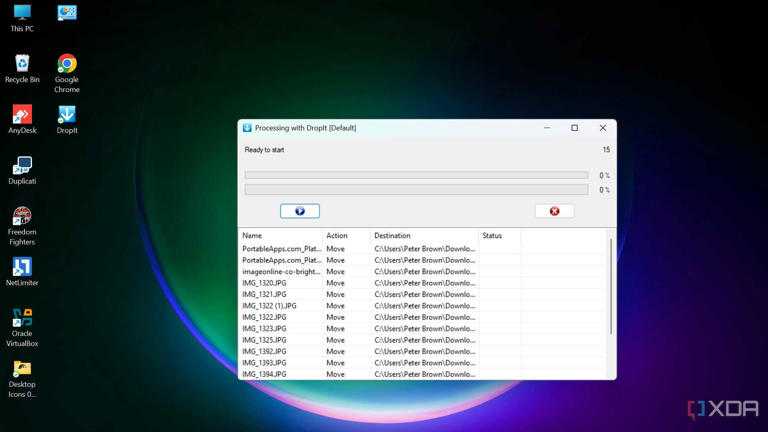The image size is (768, 432).
Task: Sort list by Status column header
Action: tap(500, 236)
